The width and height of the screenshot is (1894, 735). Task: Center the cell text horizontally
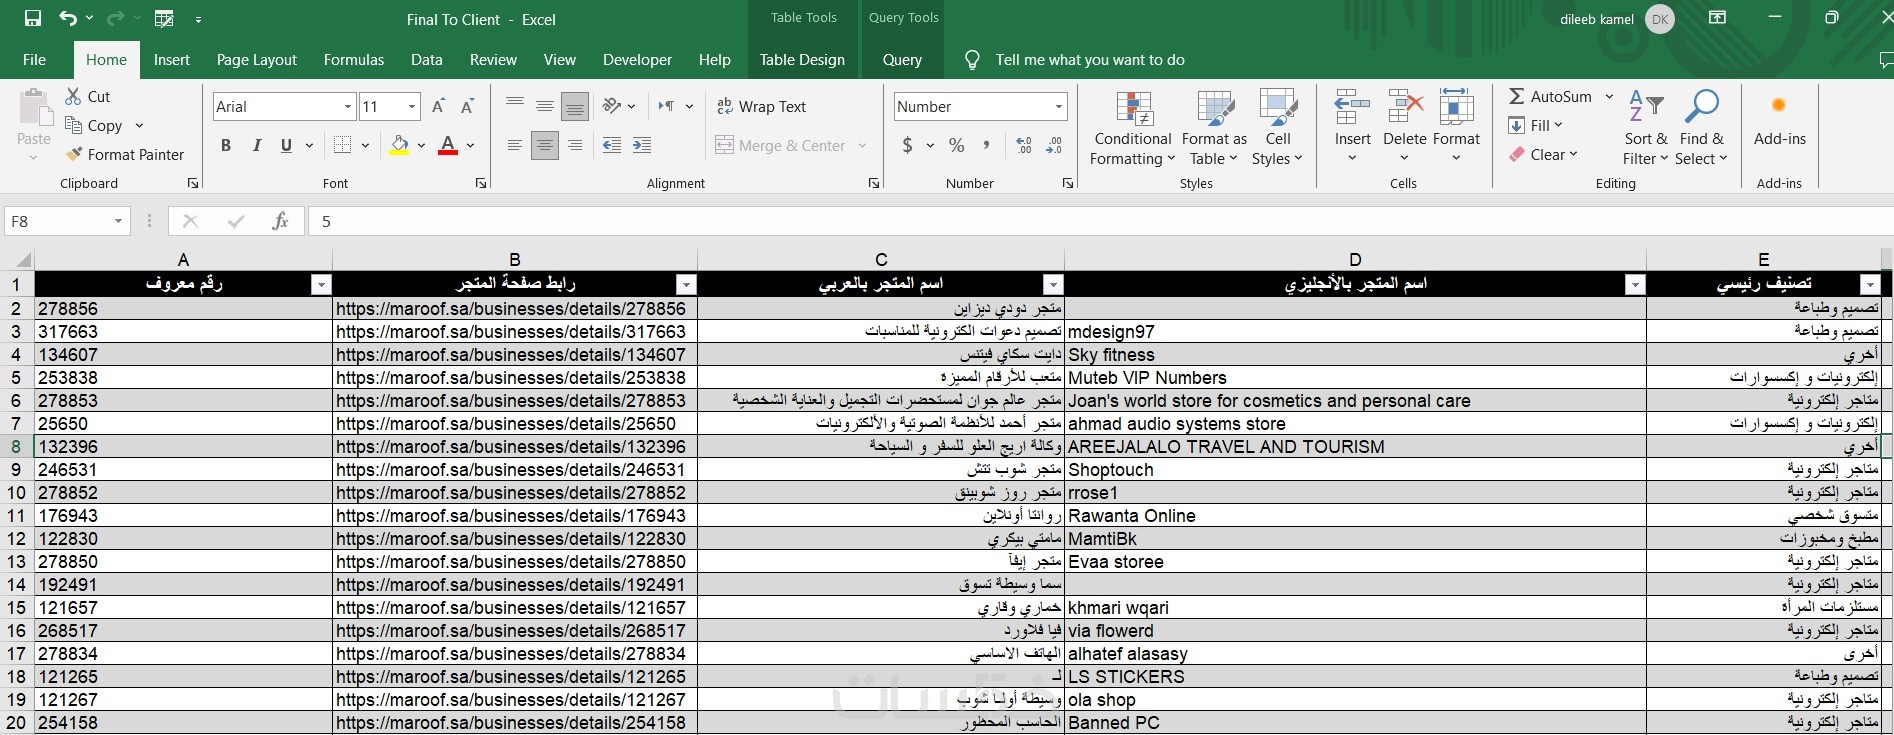[545, 145]
